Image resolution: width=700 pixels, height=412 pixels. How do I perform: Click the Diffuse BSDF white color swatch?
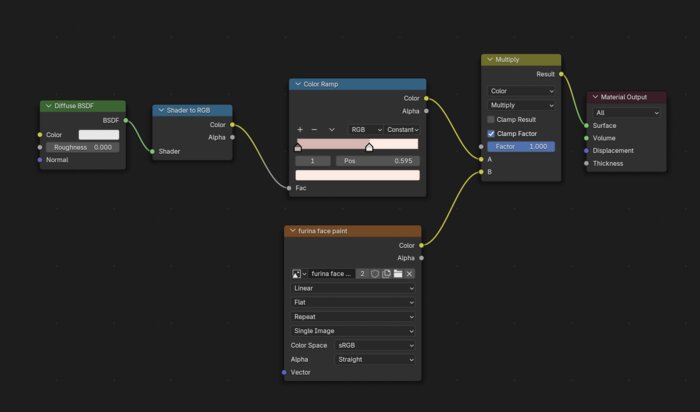(99, 134)
